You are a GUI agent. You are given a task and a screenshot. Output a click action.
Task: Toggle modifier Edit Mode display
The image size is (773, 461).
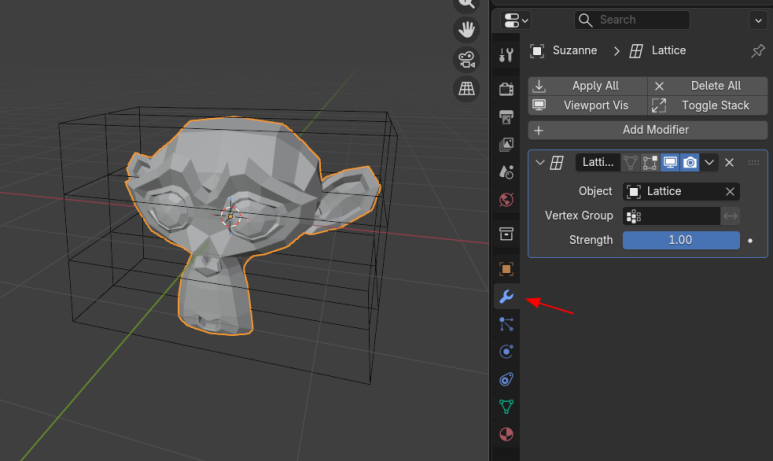pos(650,162)
